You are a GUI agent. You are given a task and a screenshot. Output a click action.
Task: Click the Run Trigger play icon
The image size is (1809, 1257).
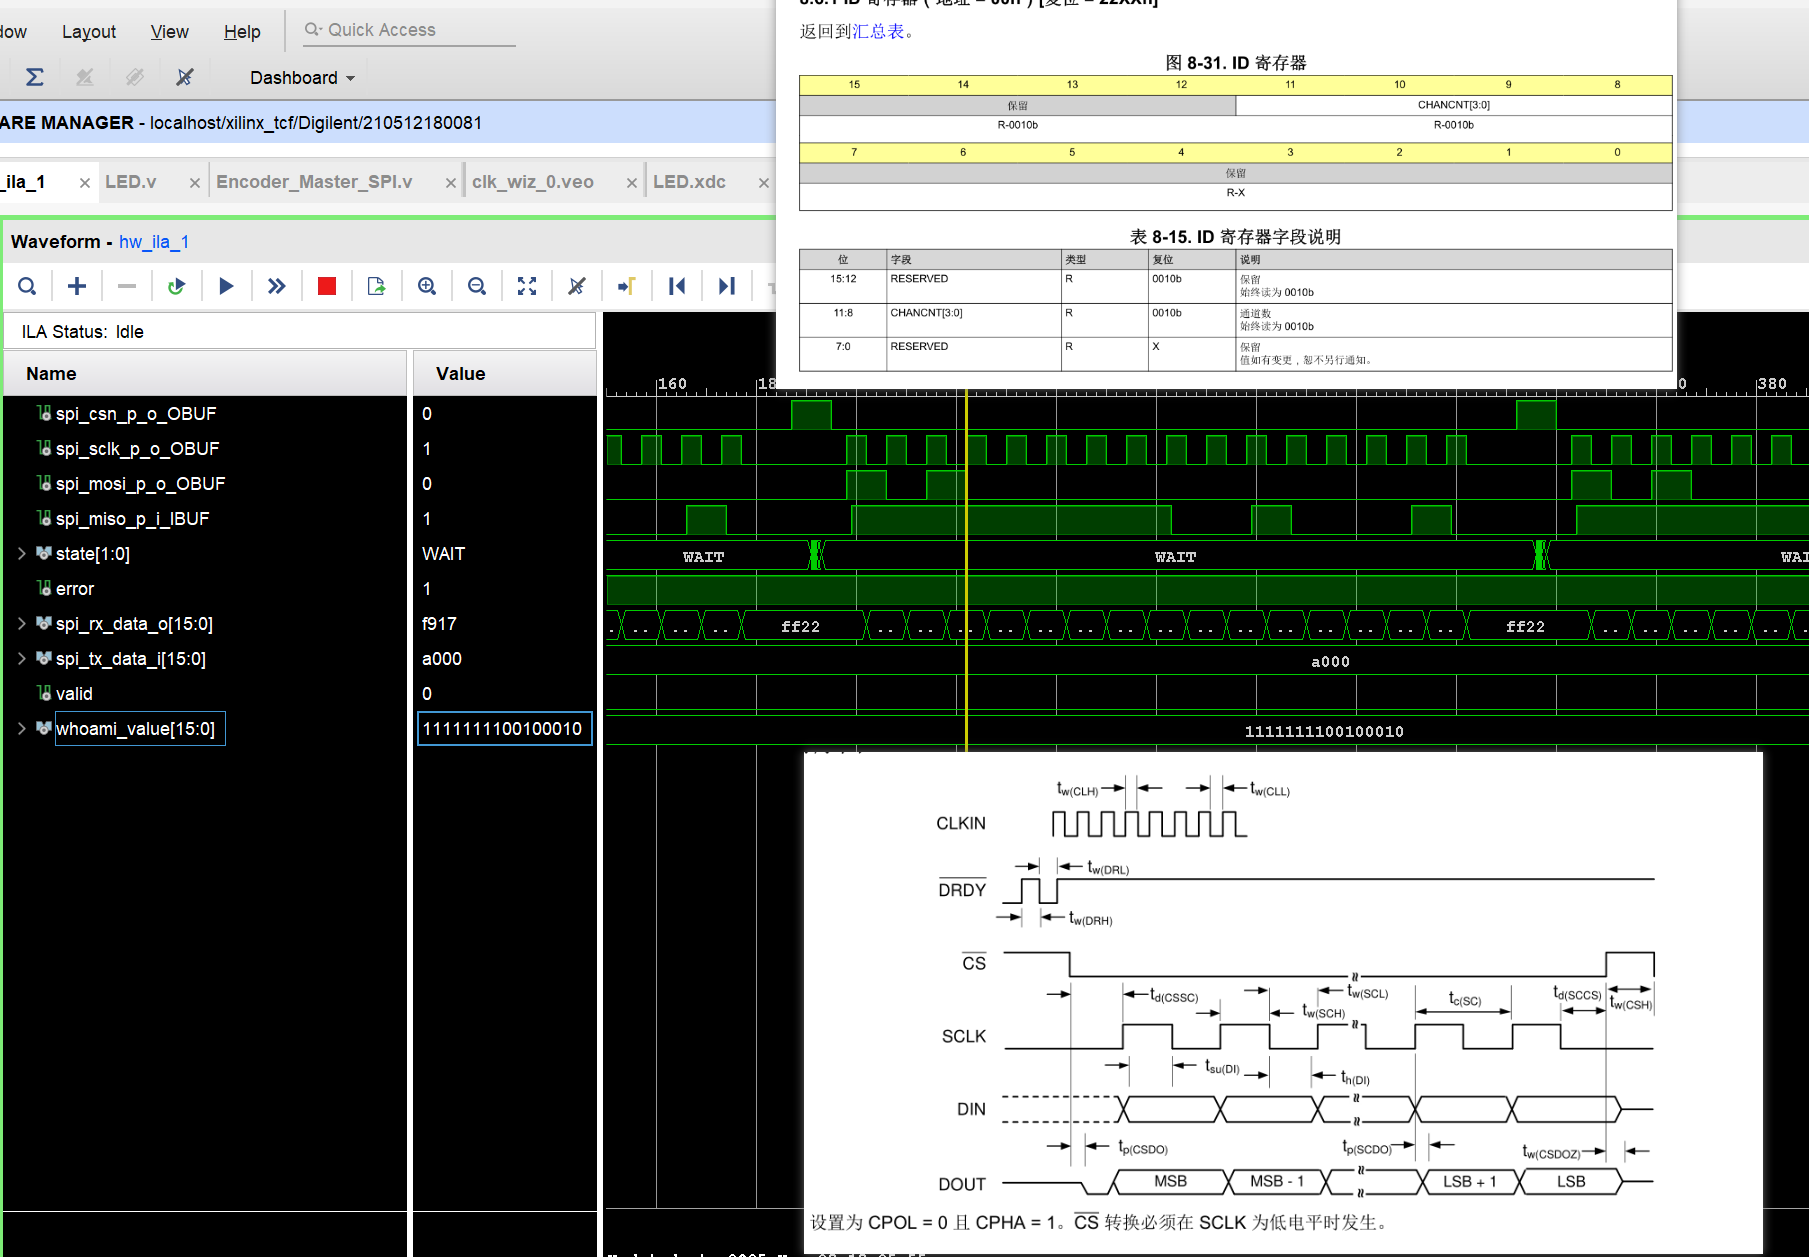tap(226, 287)
